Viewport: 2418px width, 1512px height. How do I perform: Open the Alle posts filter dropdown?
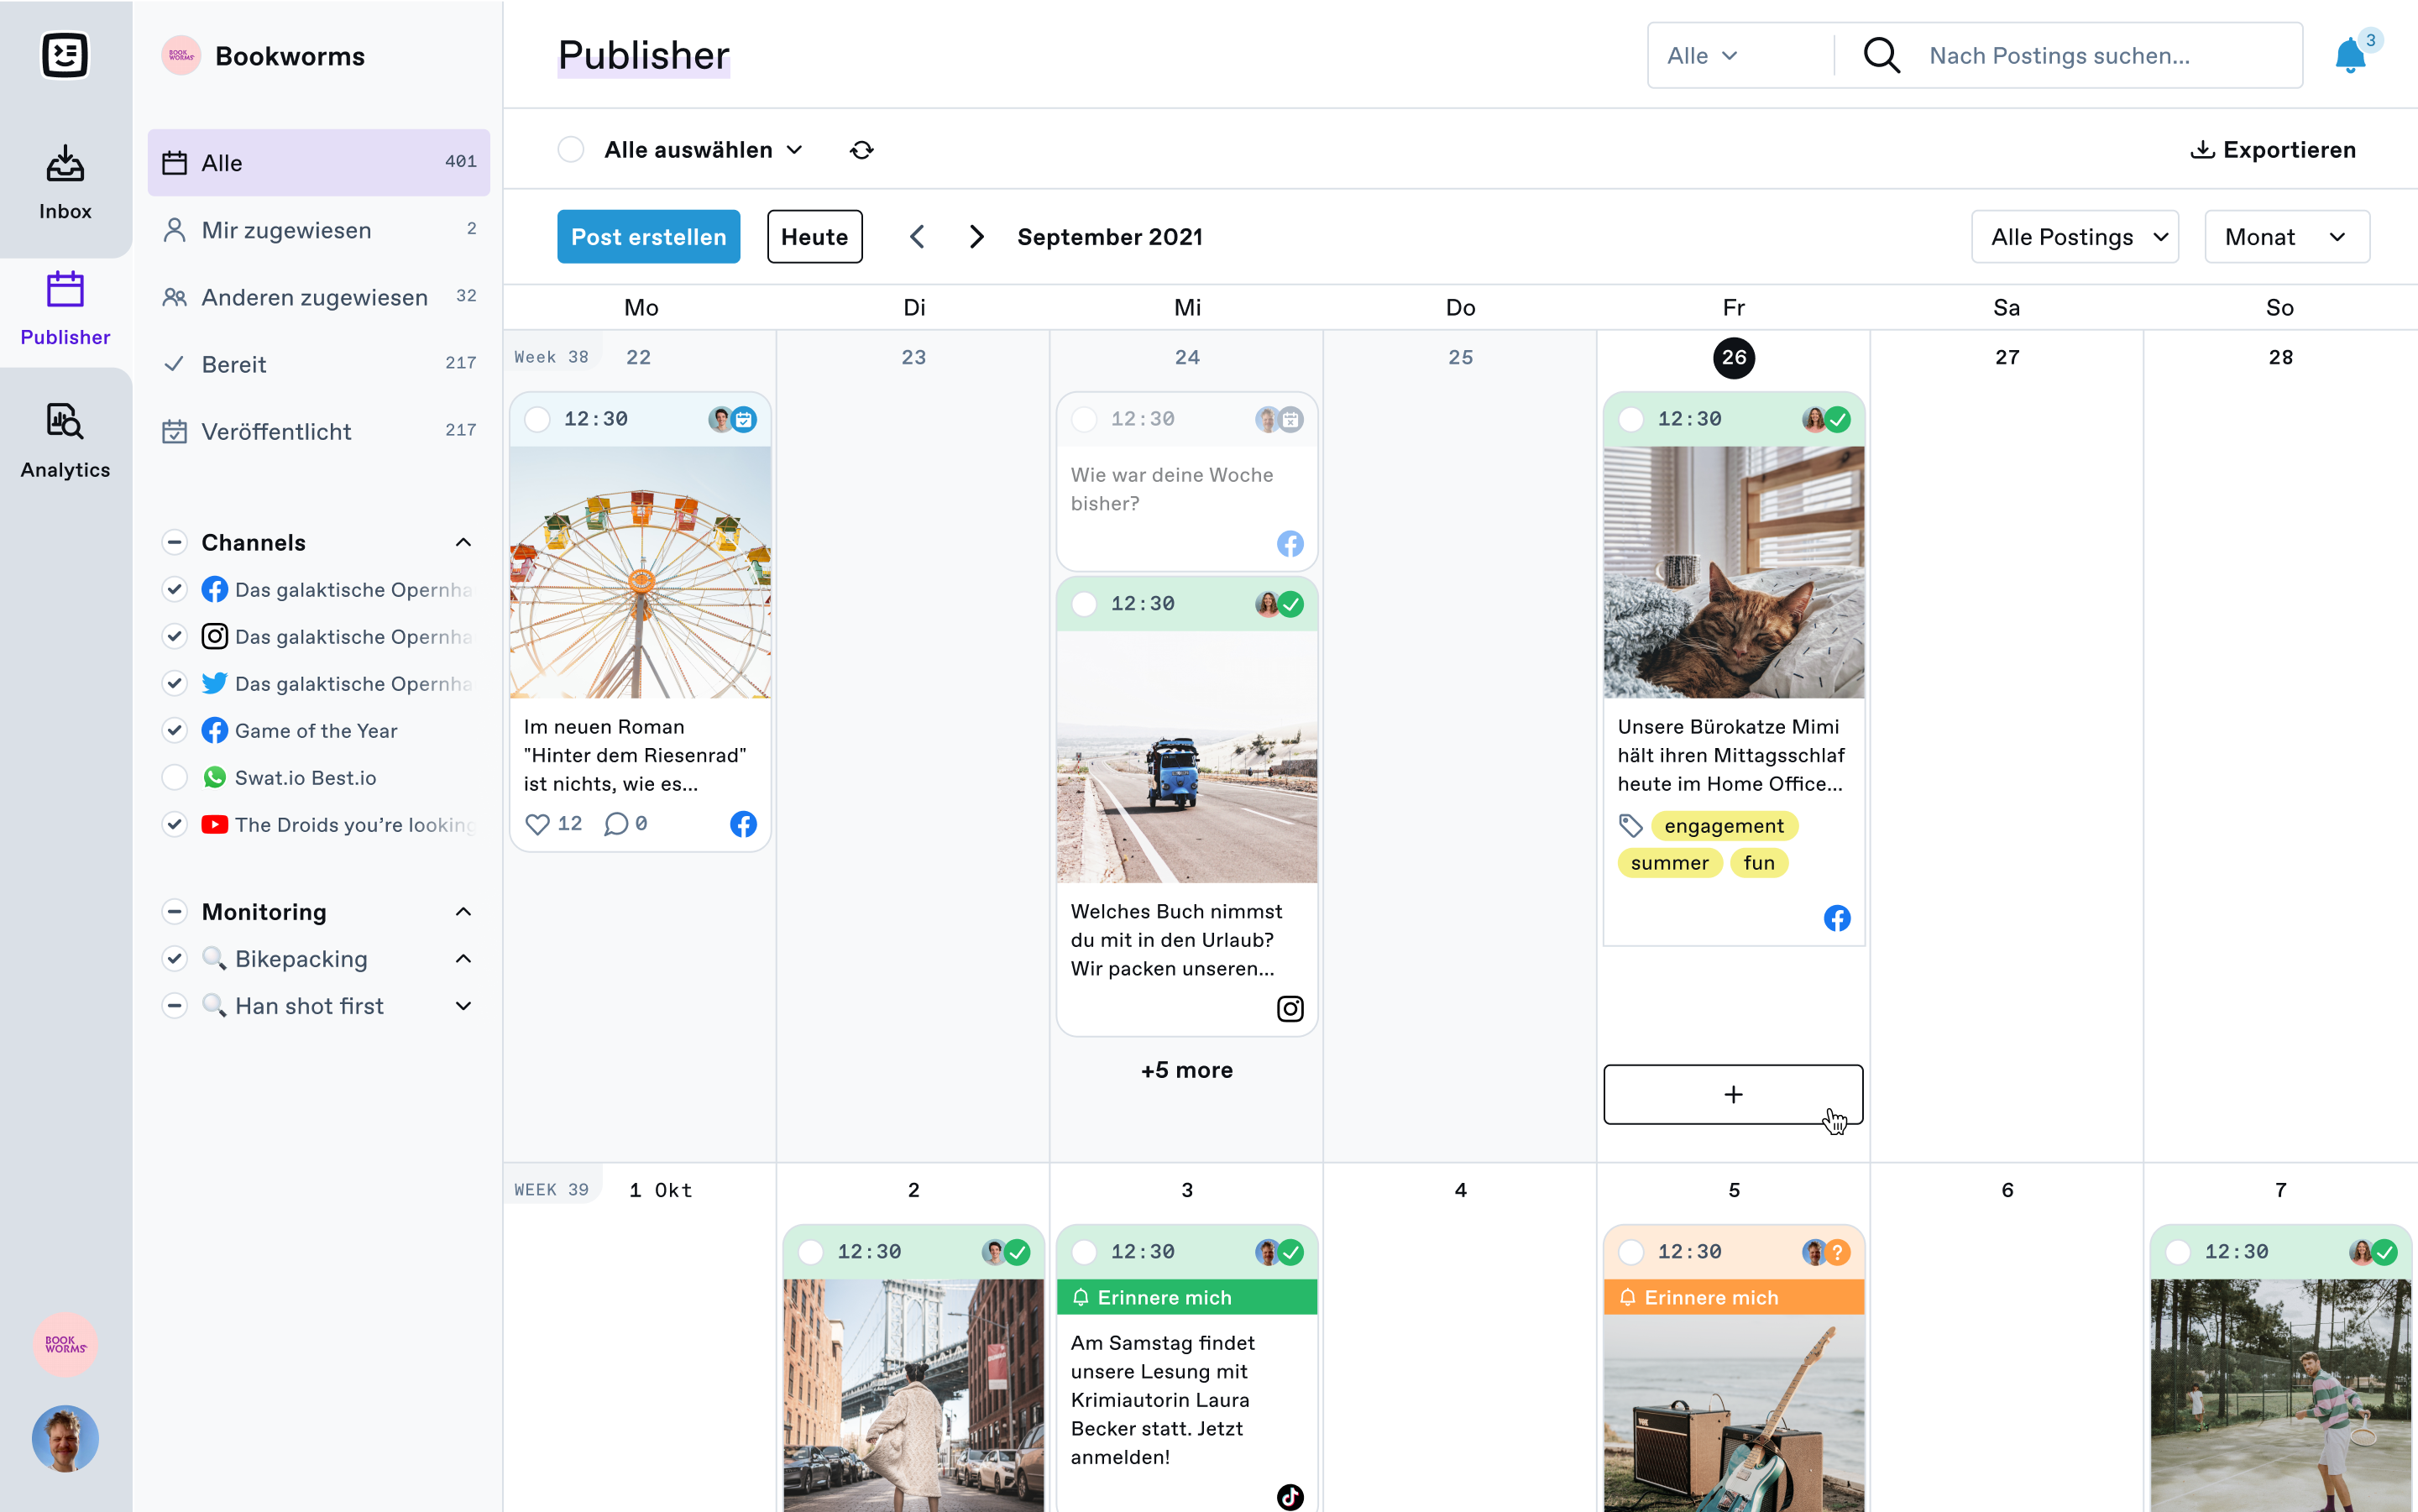2075,237
